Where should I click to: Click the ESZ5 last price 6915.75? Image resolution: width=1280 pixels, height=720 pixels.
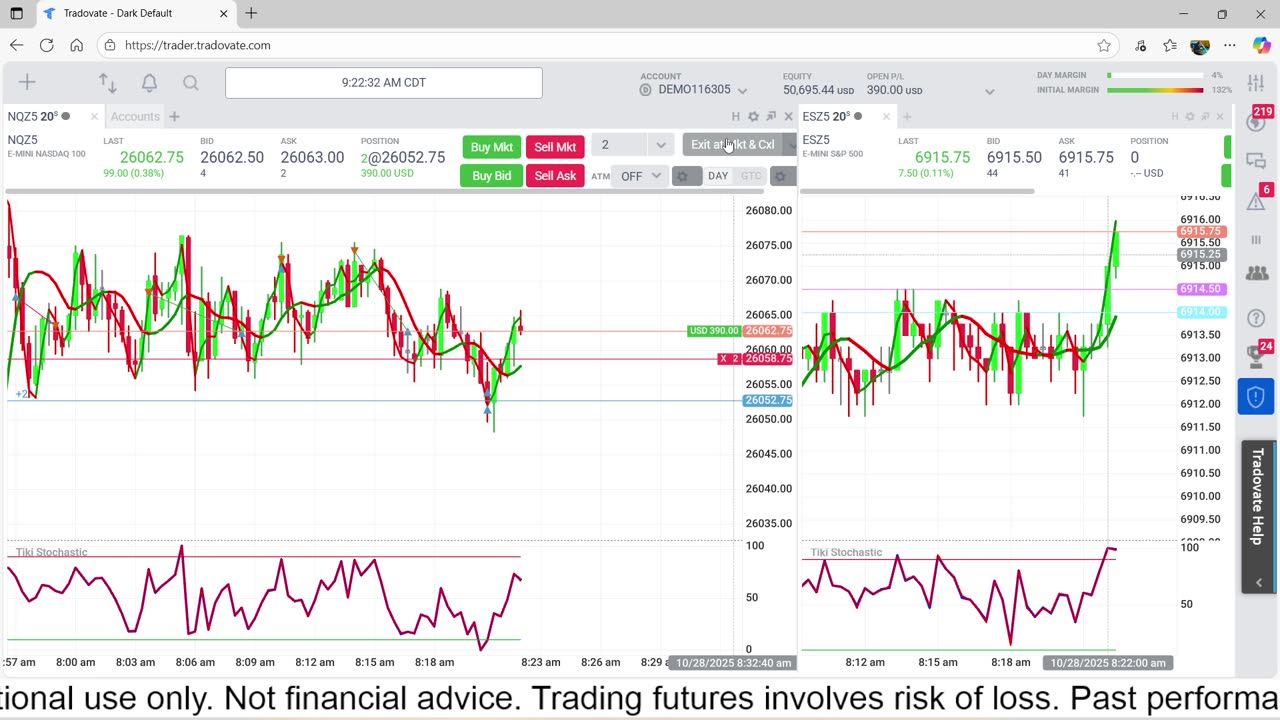[942, 158]
